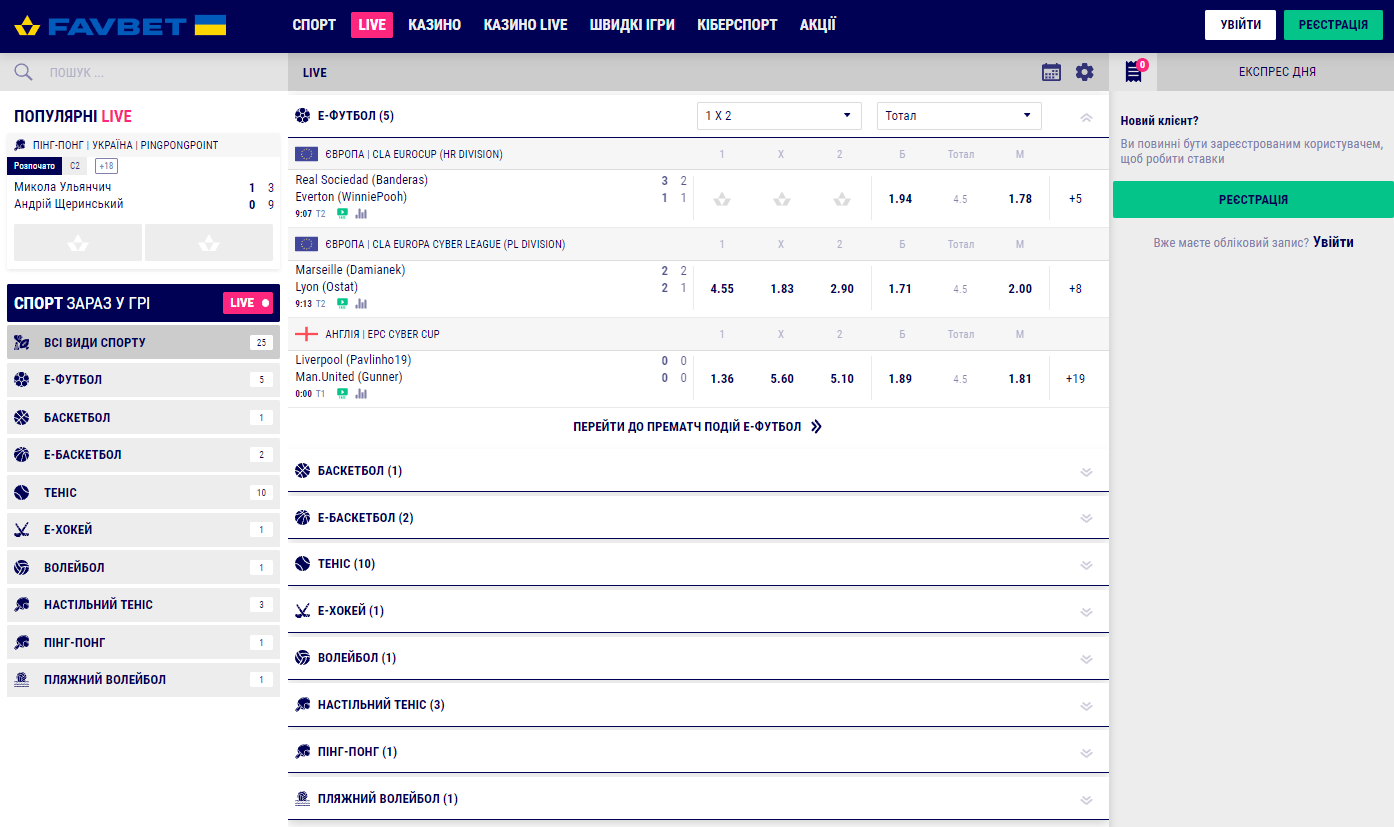
Task: Click the Europe flag for CLA Eurocup
Action: click(306, 154)
